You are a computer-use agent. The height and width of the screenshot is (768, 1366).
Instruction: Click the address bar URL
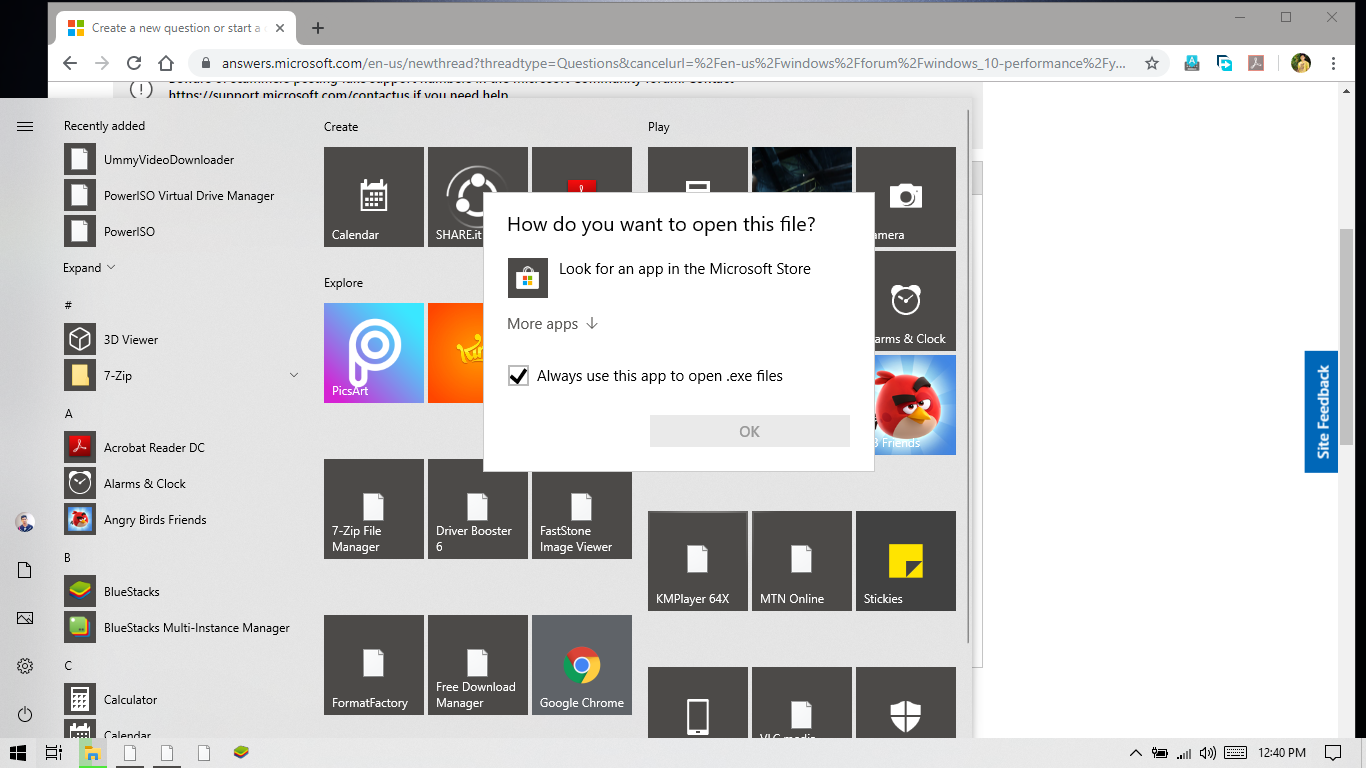pyautogui.click(x=673, y=63)
